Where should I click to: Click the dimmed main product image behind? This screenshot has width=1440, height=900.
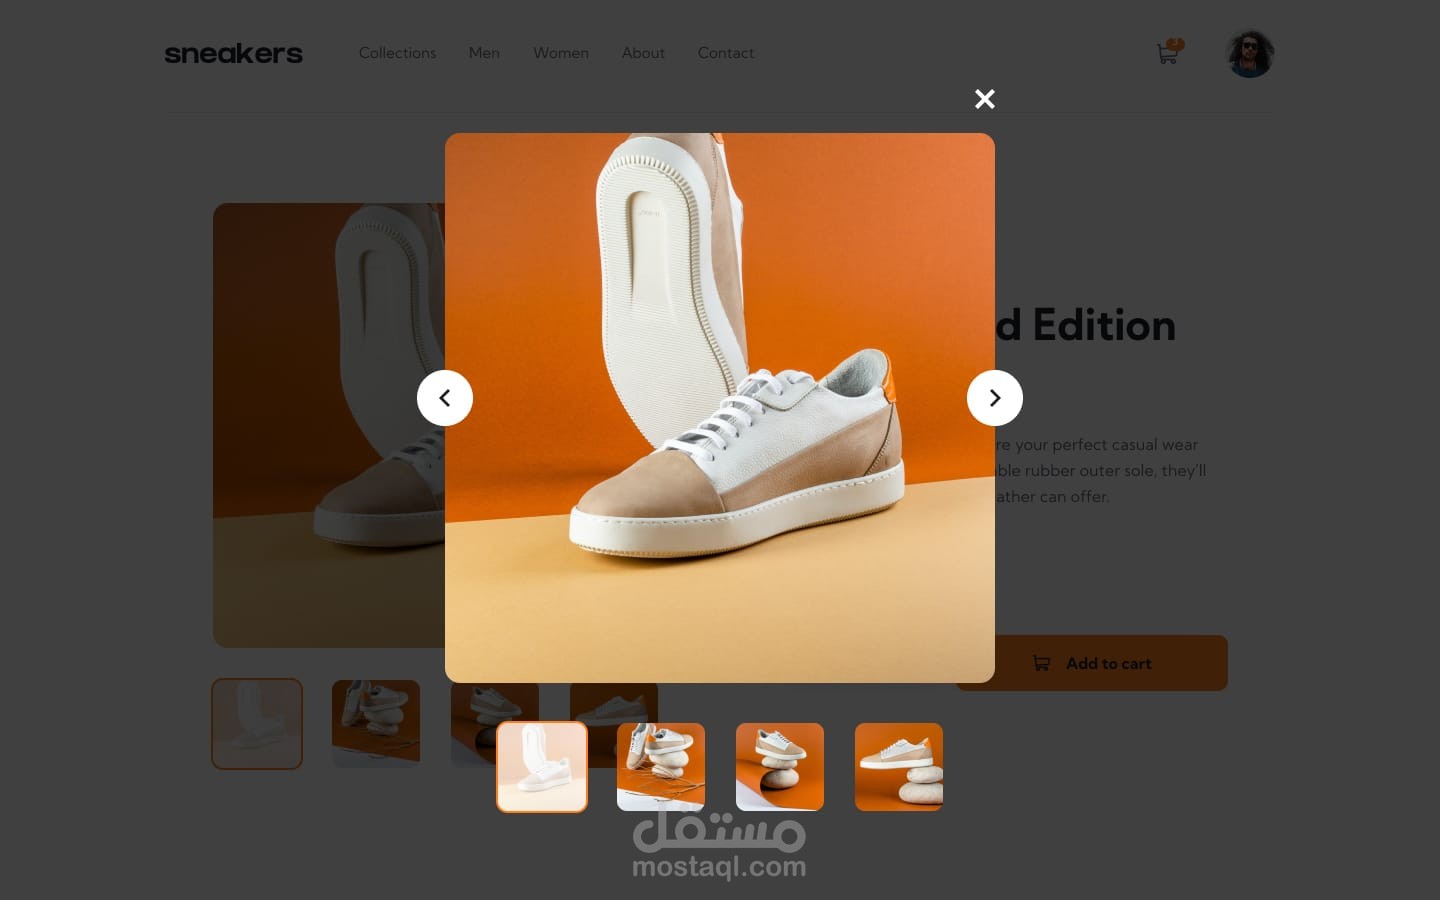[x=328, y=425]
